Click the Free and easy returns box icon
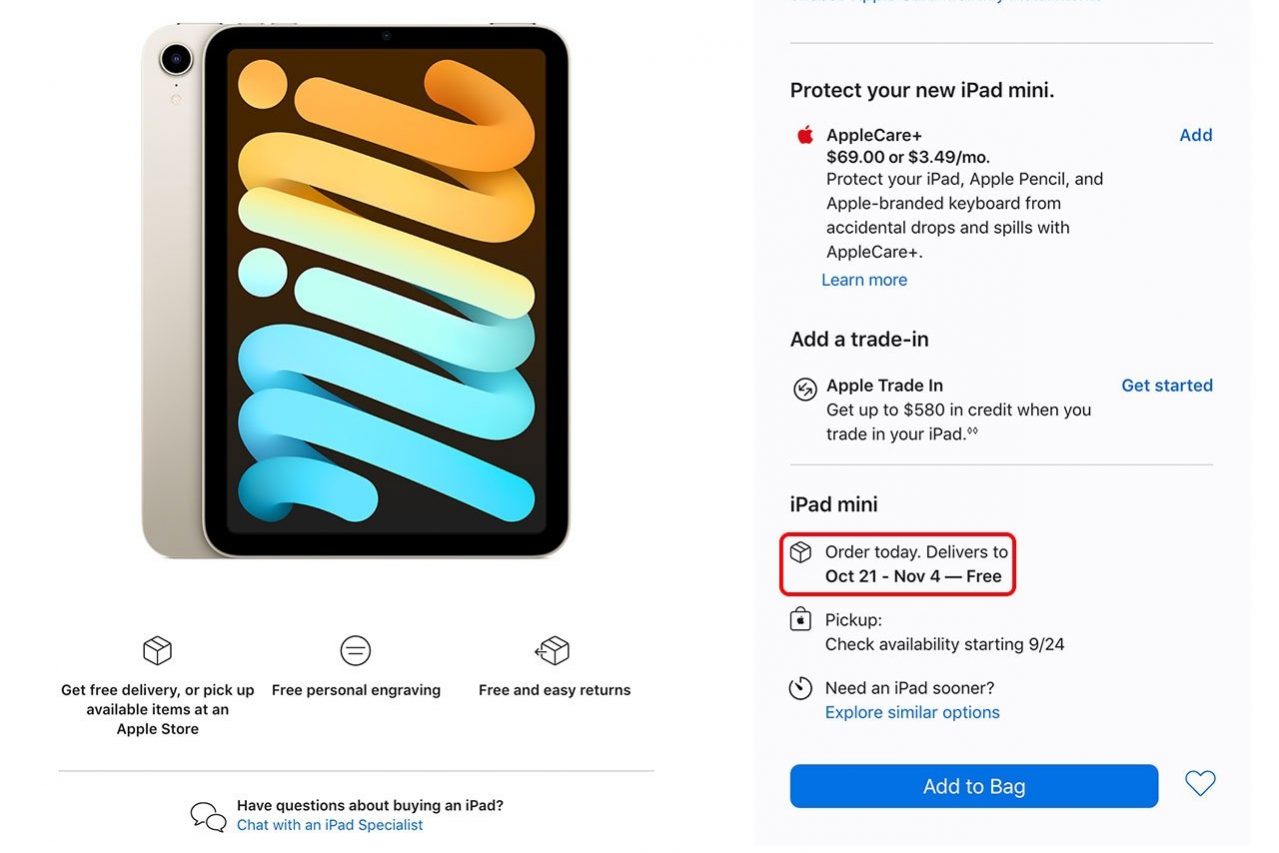 [553, 651]
